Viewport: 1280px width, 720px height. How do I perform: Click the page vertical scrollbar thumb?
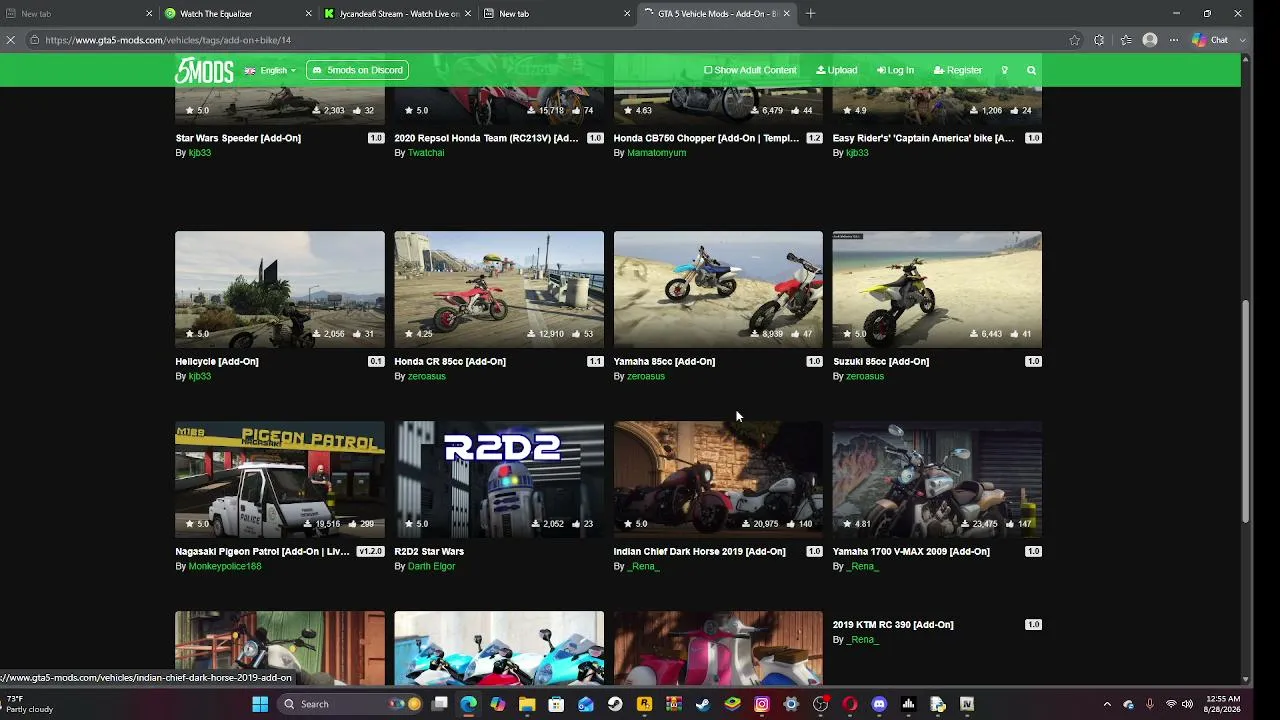pyautogui.click(x=1246, y=410)
